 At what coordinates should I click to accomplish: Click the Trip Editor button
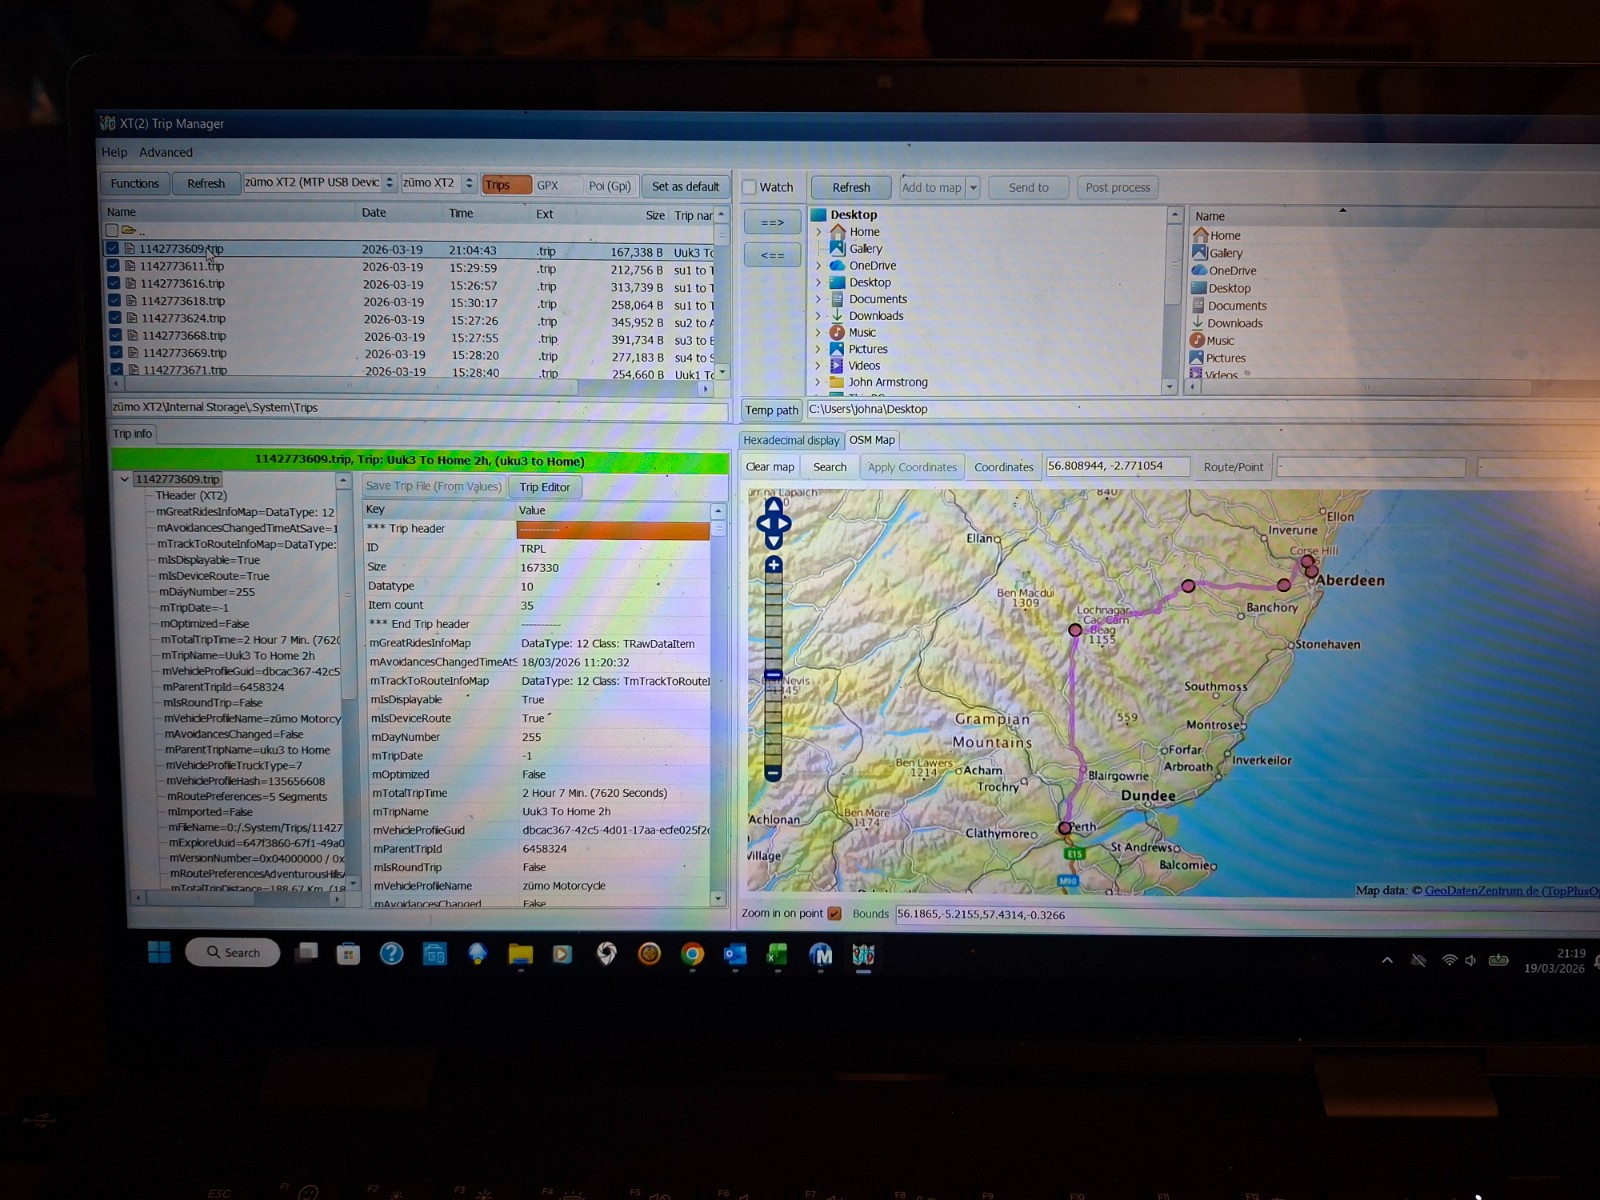[544, 487]
